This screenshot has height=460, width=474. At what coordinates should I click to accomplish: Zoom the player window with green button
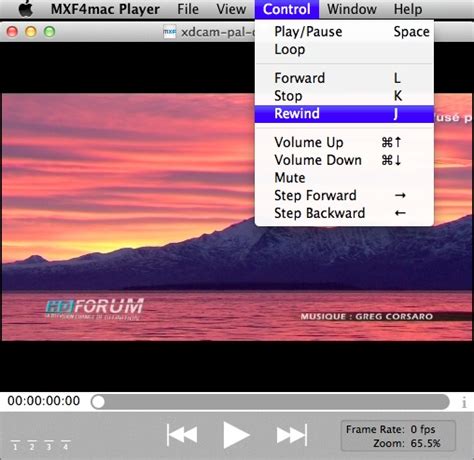click(x=49, y=32)
